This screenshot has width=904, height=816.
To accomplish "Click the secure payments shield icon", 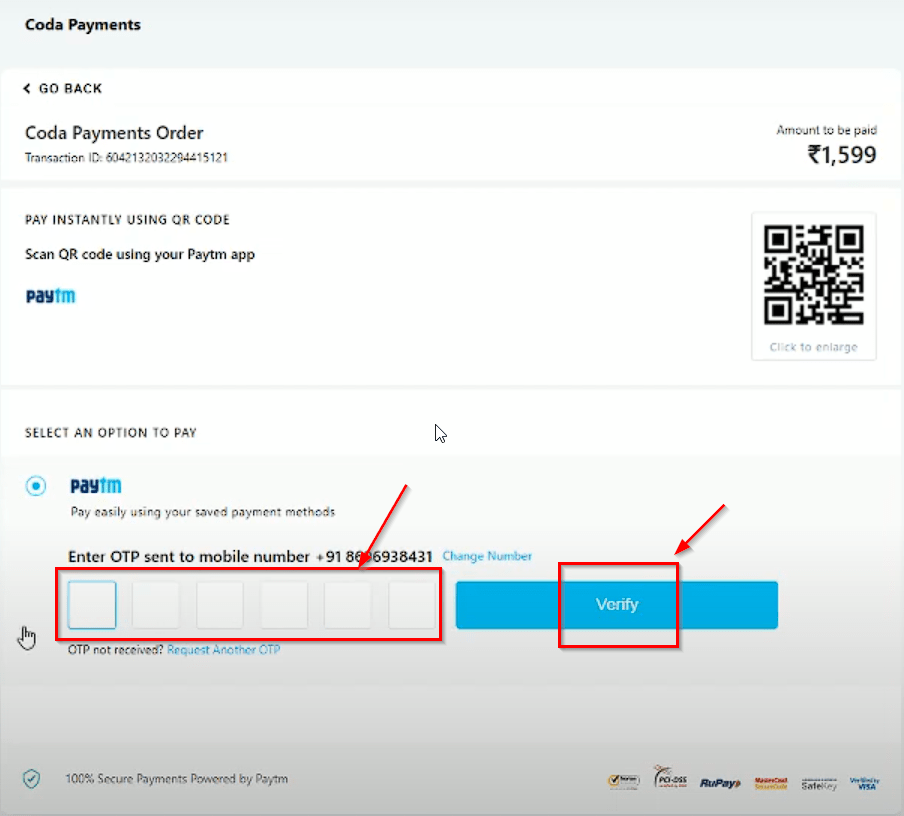I will (x=32, y=779).
